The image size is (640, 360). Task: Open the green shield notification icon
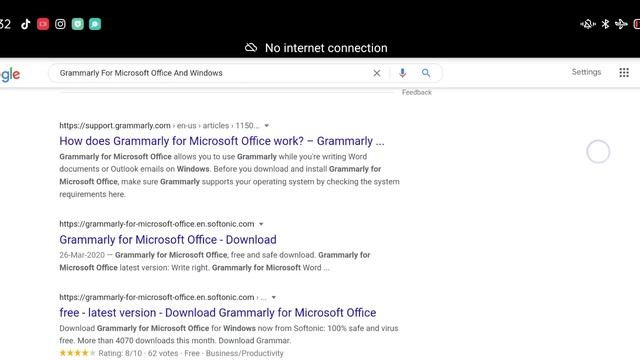pyautogui.click(x=78, y=24)
